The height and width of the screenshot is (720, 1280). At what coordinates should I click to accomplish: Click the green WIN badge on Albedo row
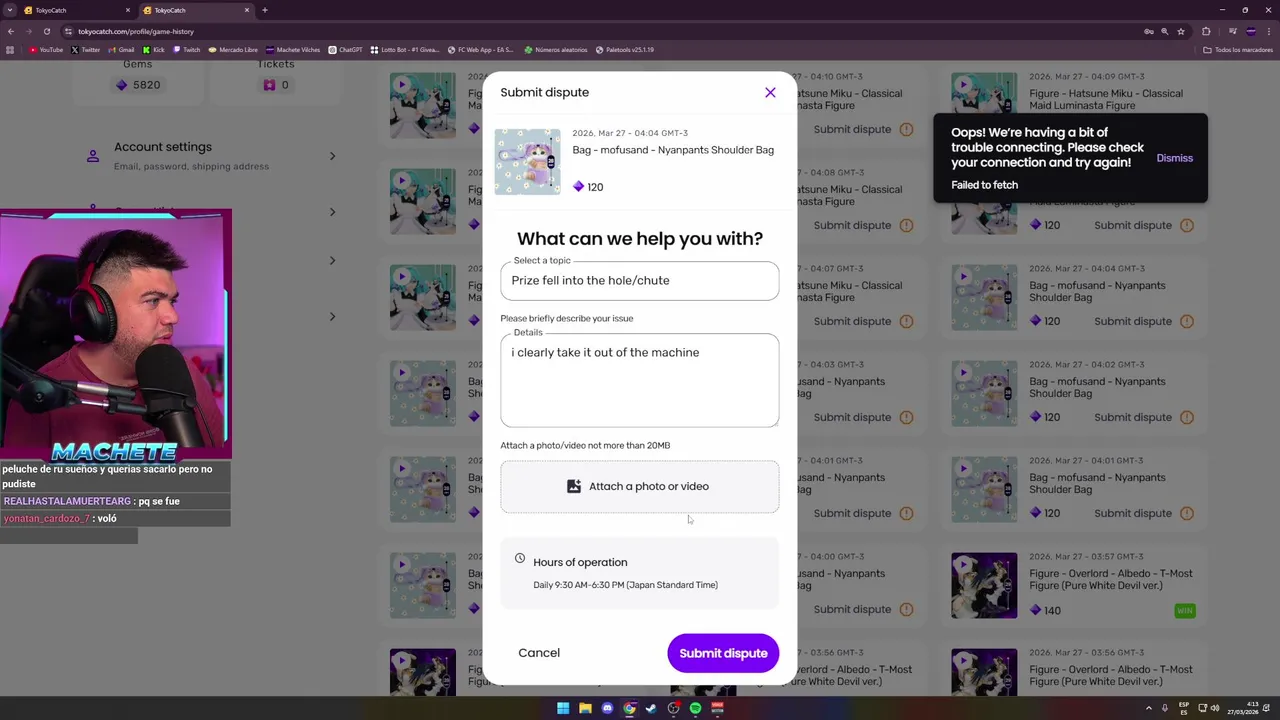[1185, 610]
